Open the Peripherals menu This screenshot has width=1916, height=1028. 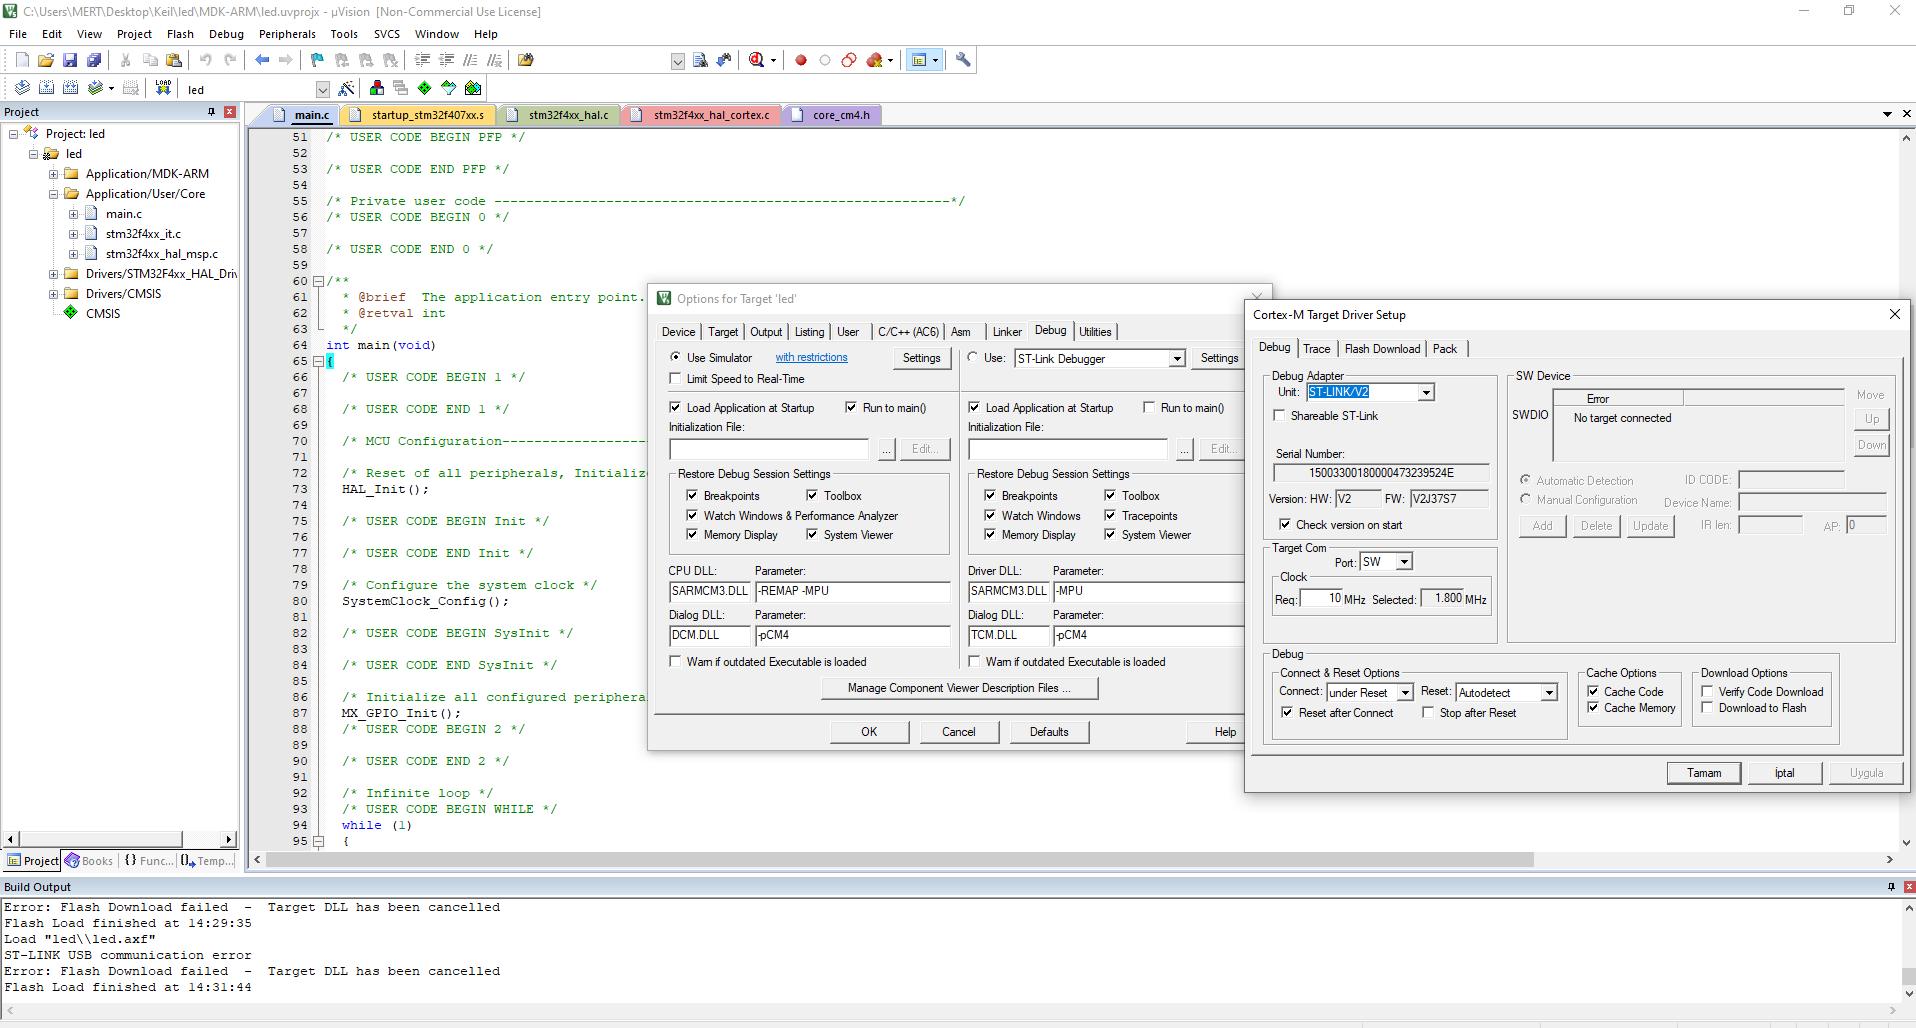[x=287, y=34]
